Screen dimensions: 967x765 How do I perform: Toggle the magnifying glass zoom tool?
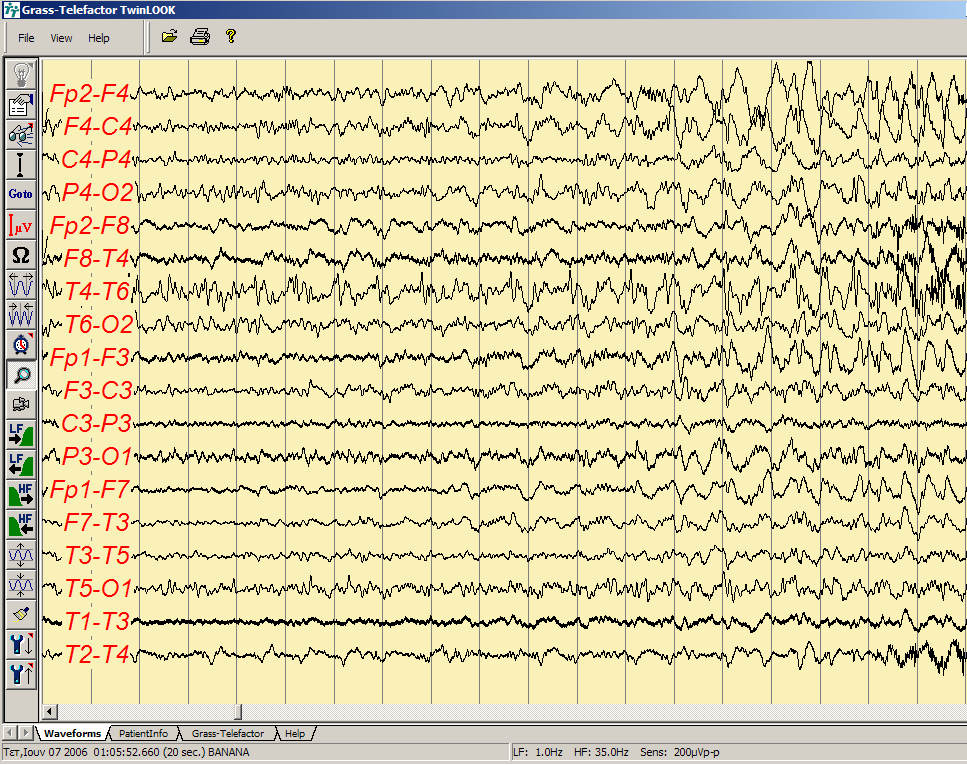coord(21,374)
